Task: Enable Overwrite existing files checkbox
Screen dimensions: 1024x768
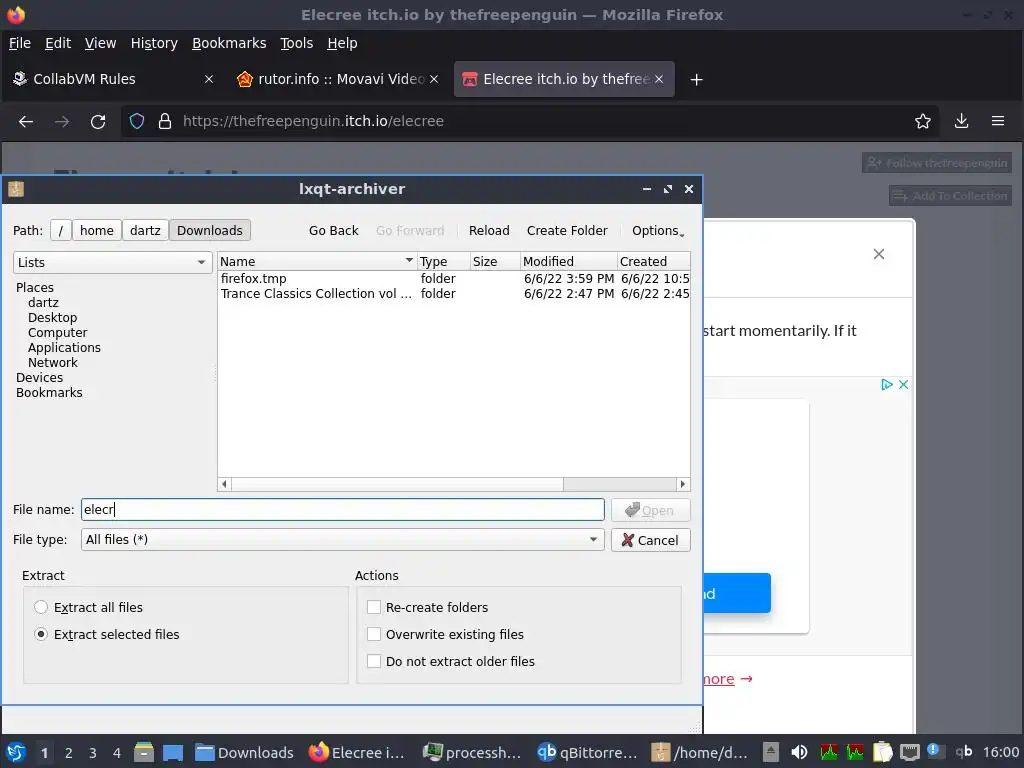Action: pos(374,634)
